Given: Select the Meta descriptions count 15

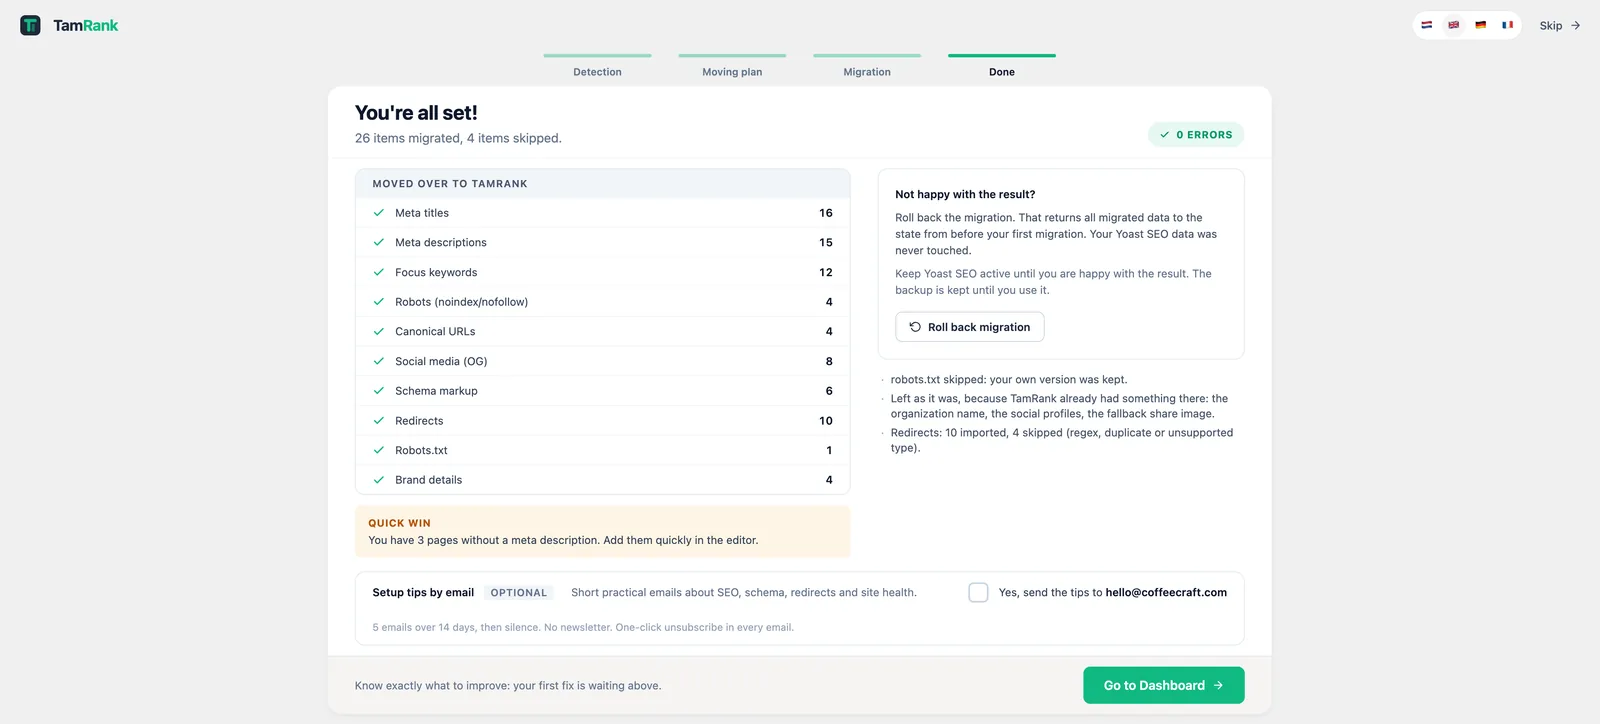Looking at the screenshot, I should coord(826,242).
